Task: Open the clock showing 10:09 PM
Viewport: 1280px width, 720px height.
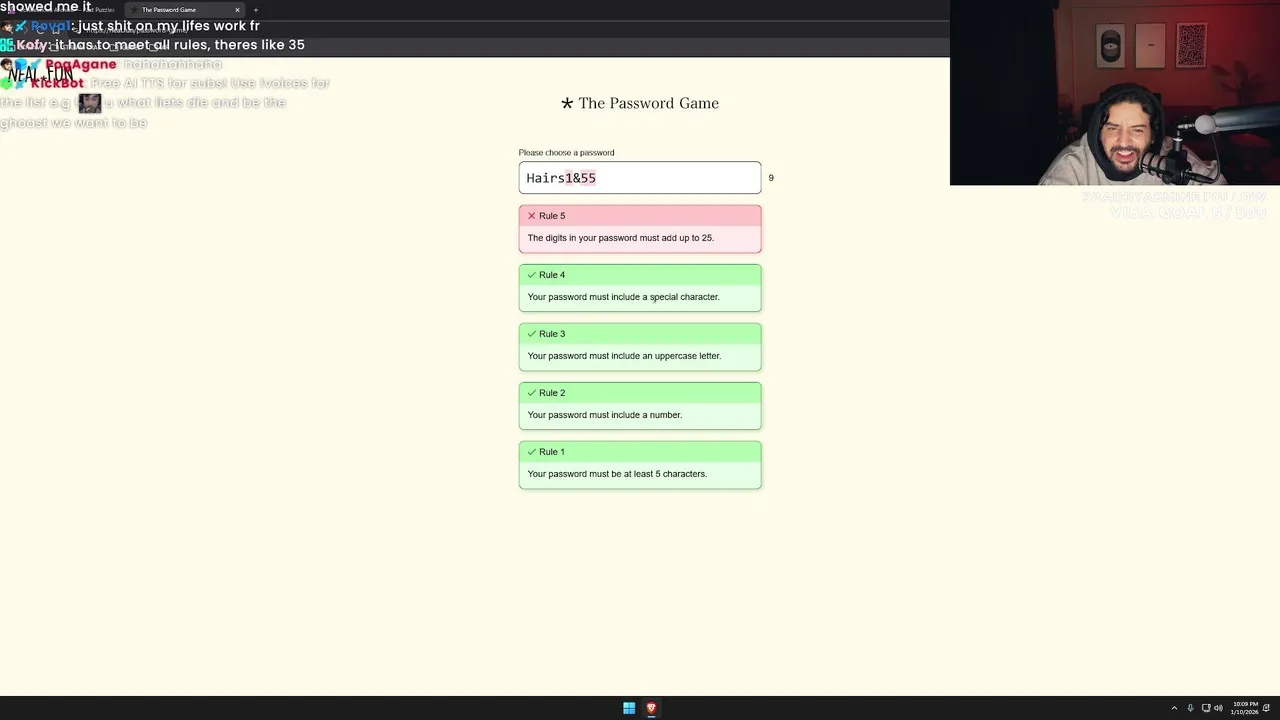Action: coord(1245,708)
